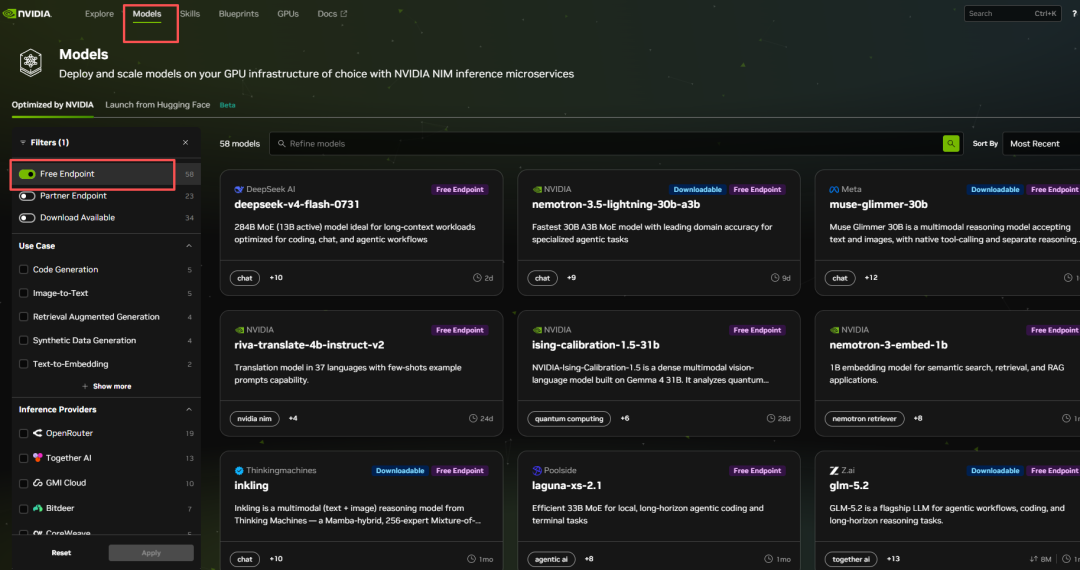Click into the Refine models search field
The image size is (1080, 570).
coord(606,143)
